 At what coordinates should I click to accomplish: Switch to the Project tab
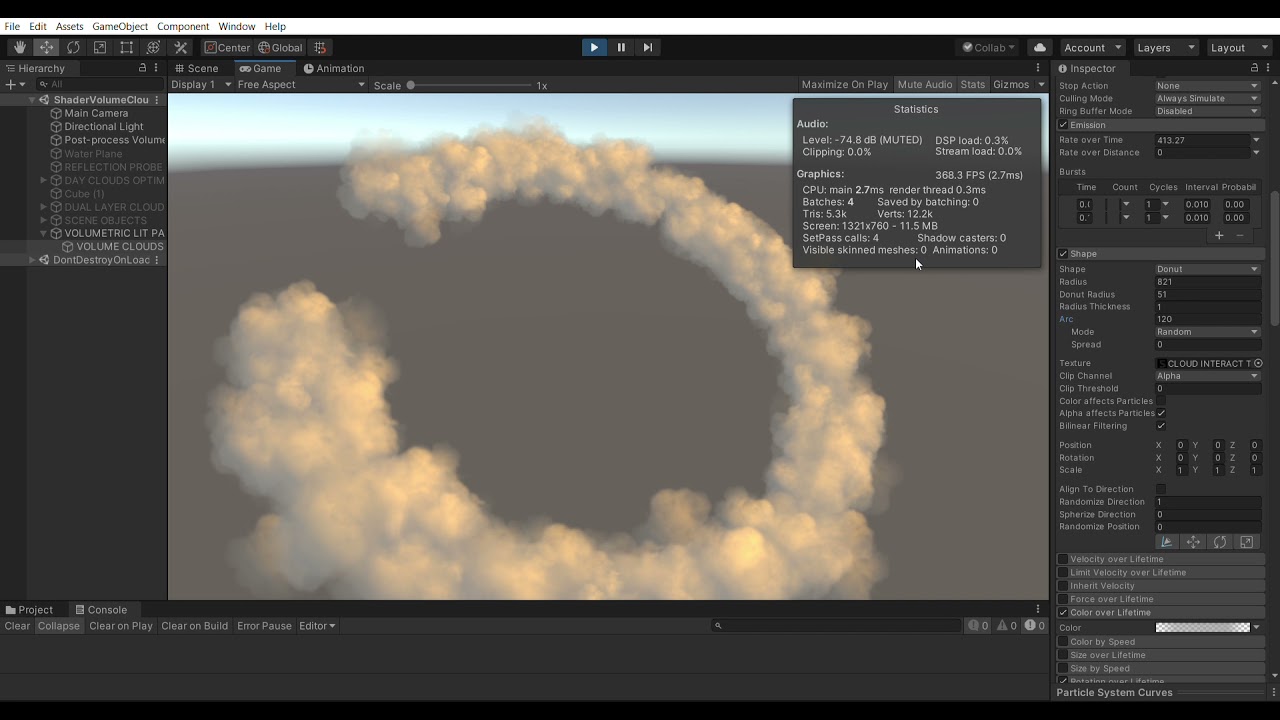click(x=29, y=610)
